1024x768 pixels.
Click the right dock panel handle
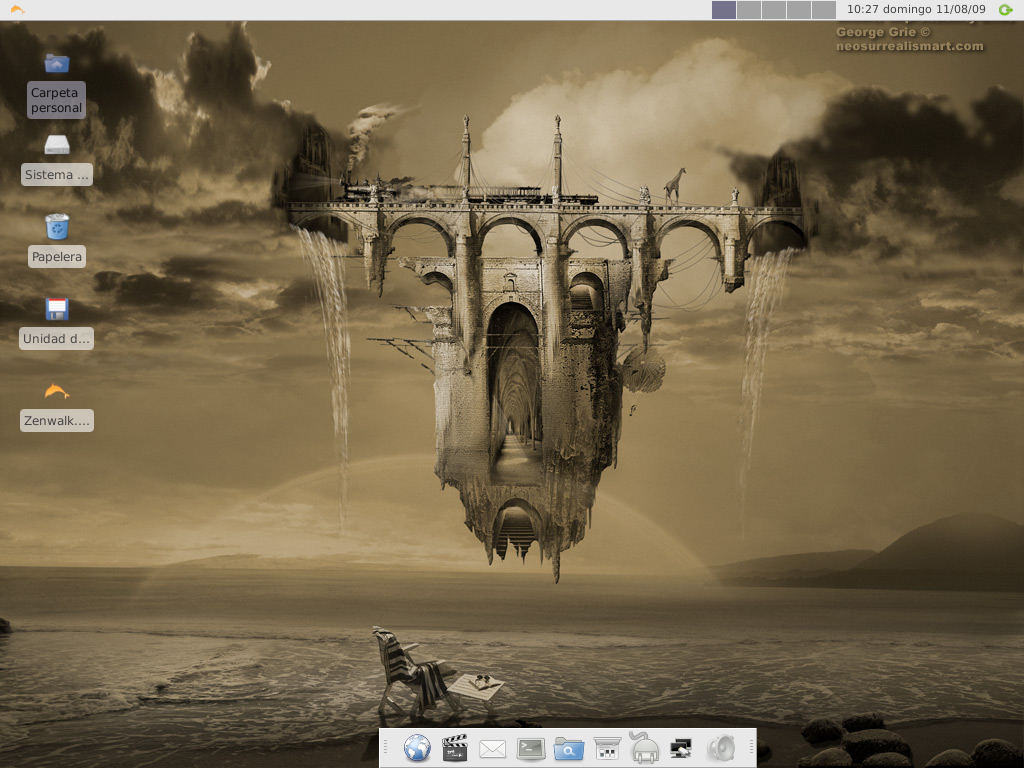point(751,748)
